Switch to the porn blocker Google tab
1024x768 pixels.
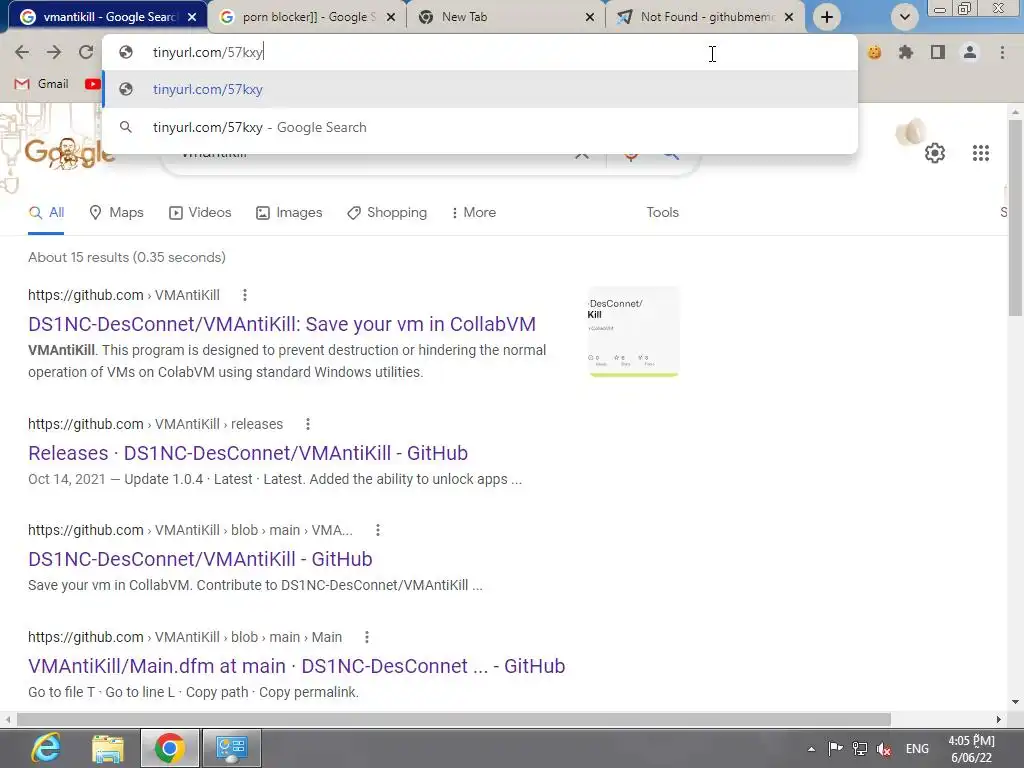[307, 17]
